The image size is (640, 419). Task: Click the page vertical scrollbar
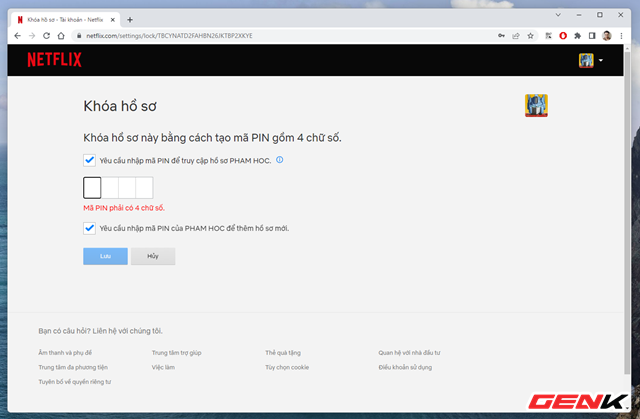pos(627,212)
